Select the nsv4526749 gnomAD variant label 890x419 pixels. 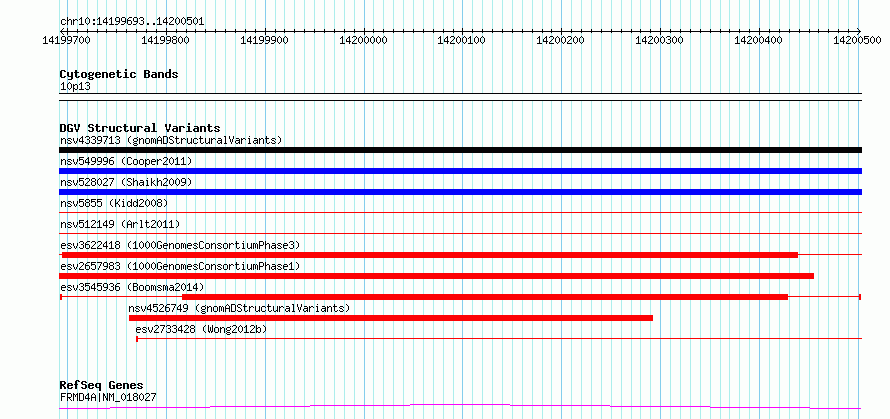click(239, 308)
